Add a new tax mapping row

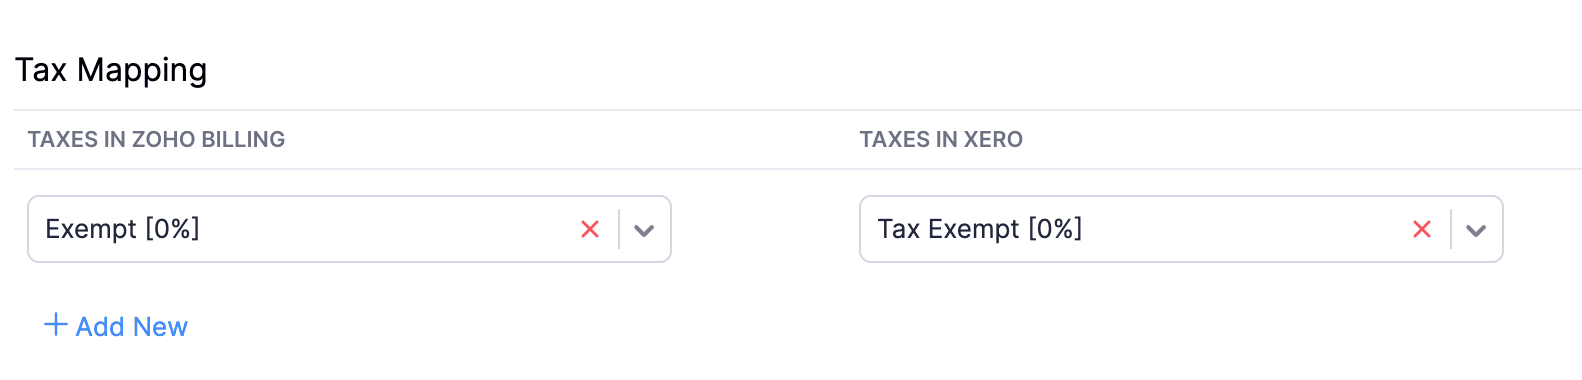click(116, 326)
